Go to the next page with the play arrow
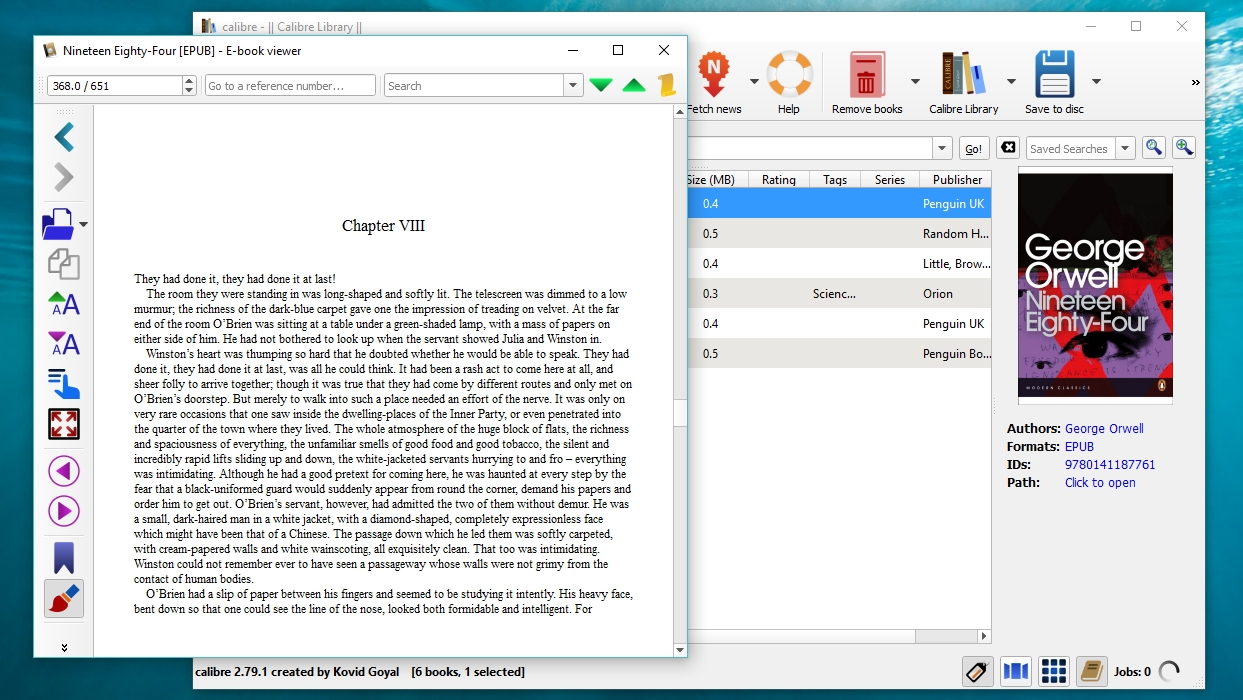The height and width of the screenshot is (700, 1243). pyautogui.click(x=63, y=511)
